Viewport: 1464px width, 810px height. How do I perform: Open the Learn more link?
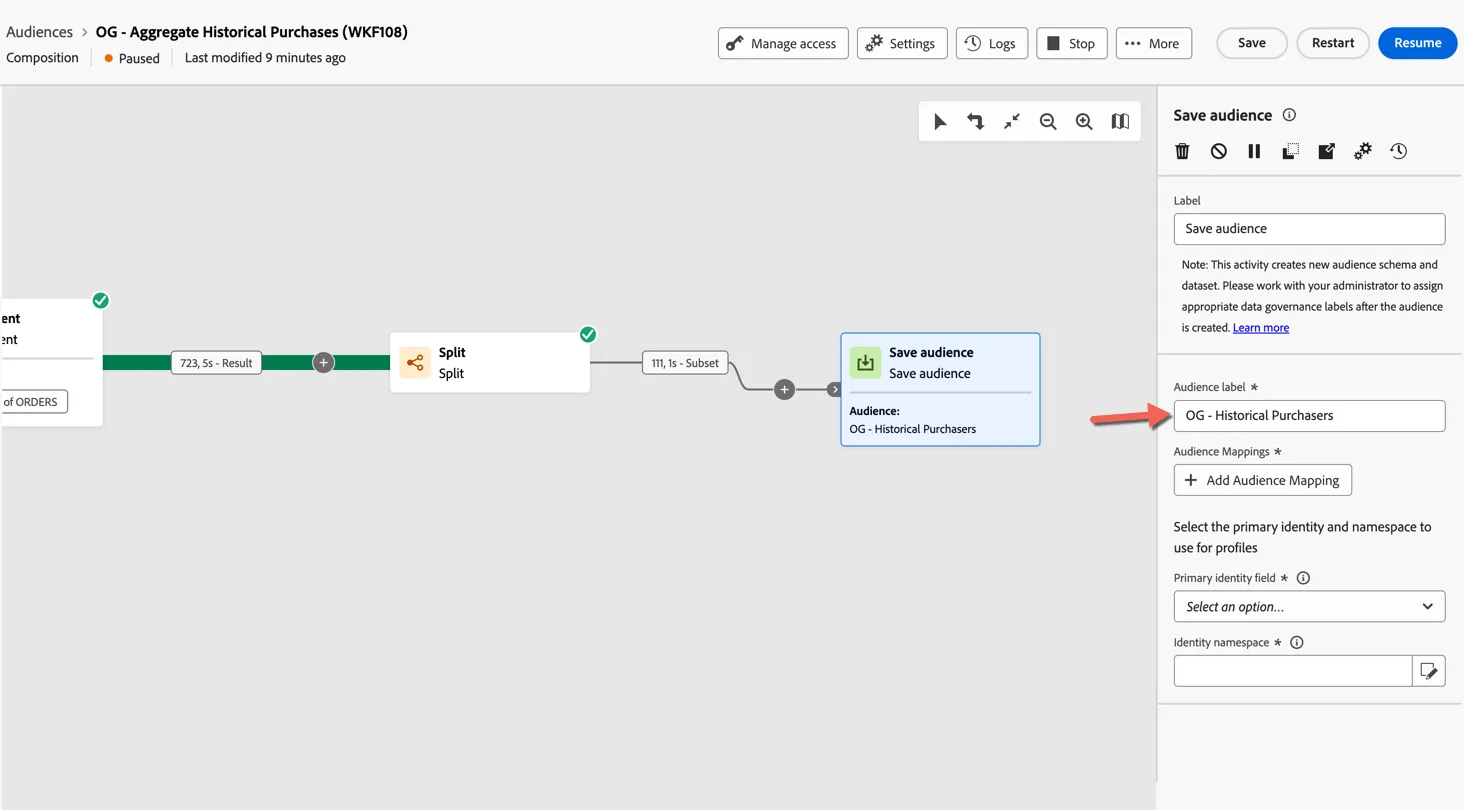point(1261,328)
